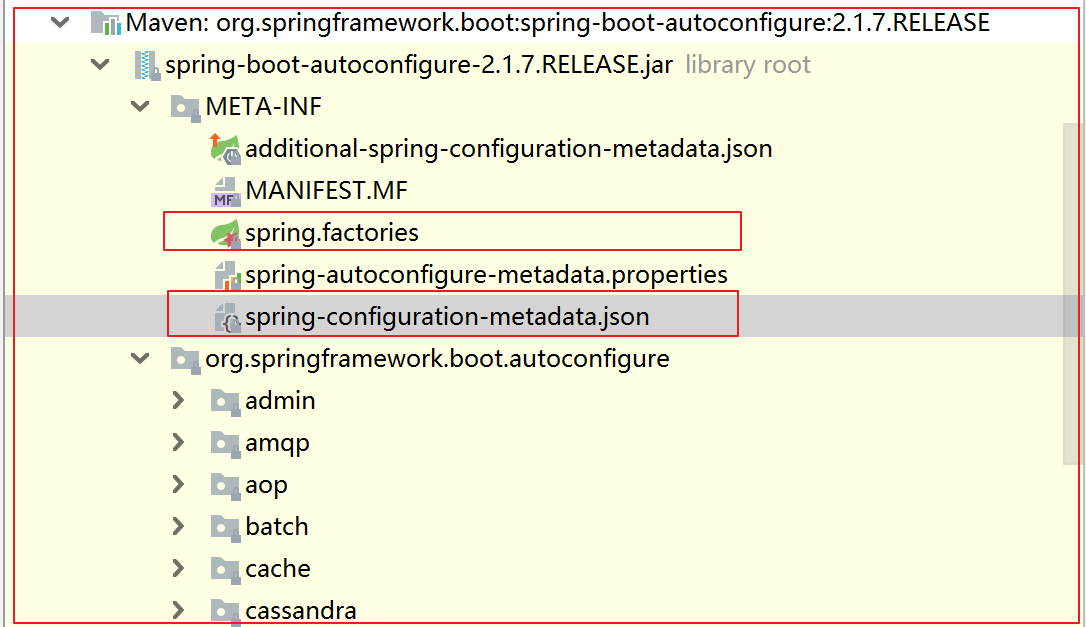Image resolution: width=1086 pixels, height=627 pixels.
Task: Select the cache package entry
Action: [278, 569]
